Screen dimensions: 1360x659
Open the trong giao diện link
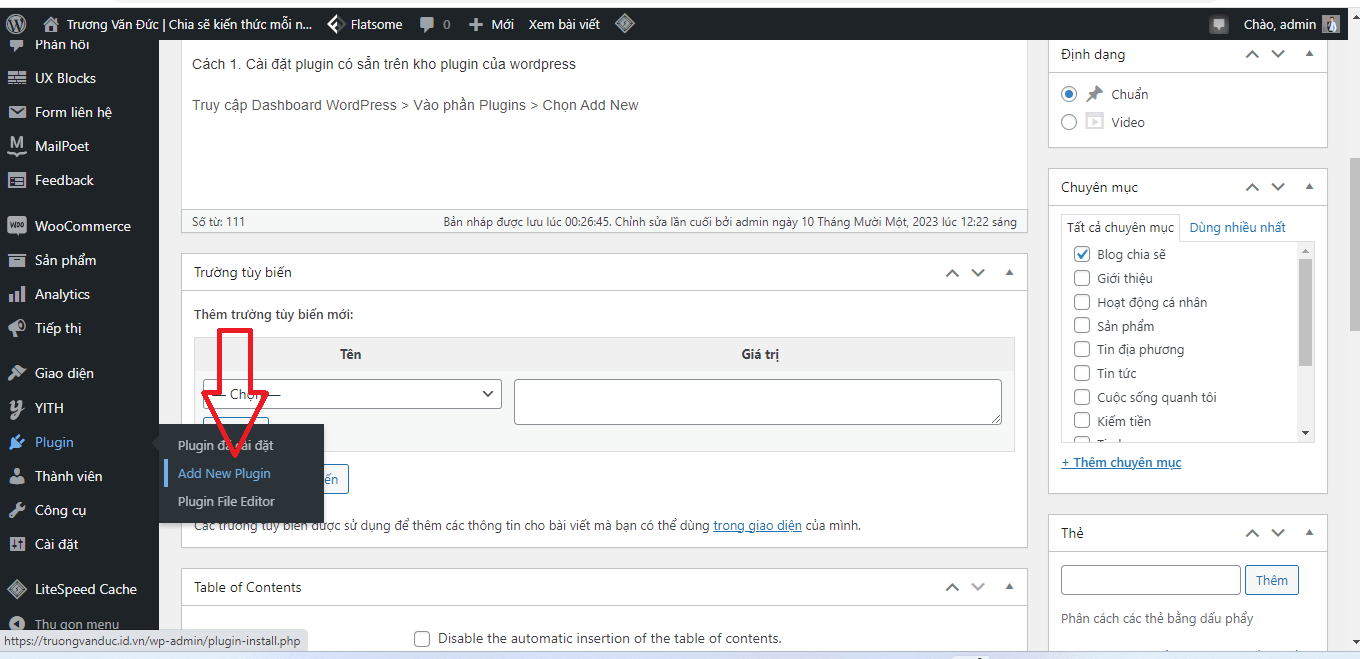757,525
